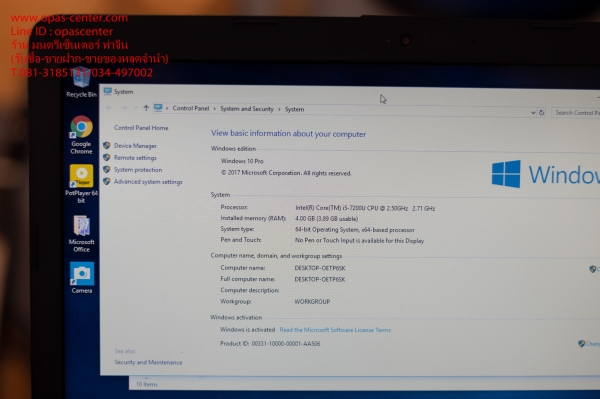Launch Google Chrome from the desktop
This screenshot has height=399, width=600.
pos(81,135)
